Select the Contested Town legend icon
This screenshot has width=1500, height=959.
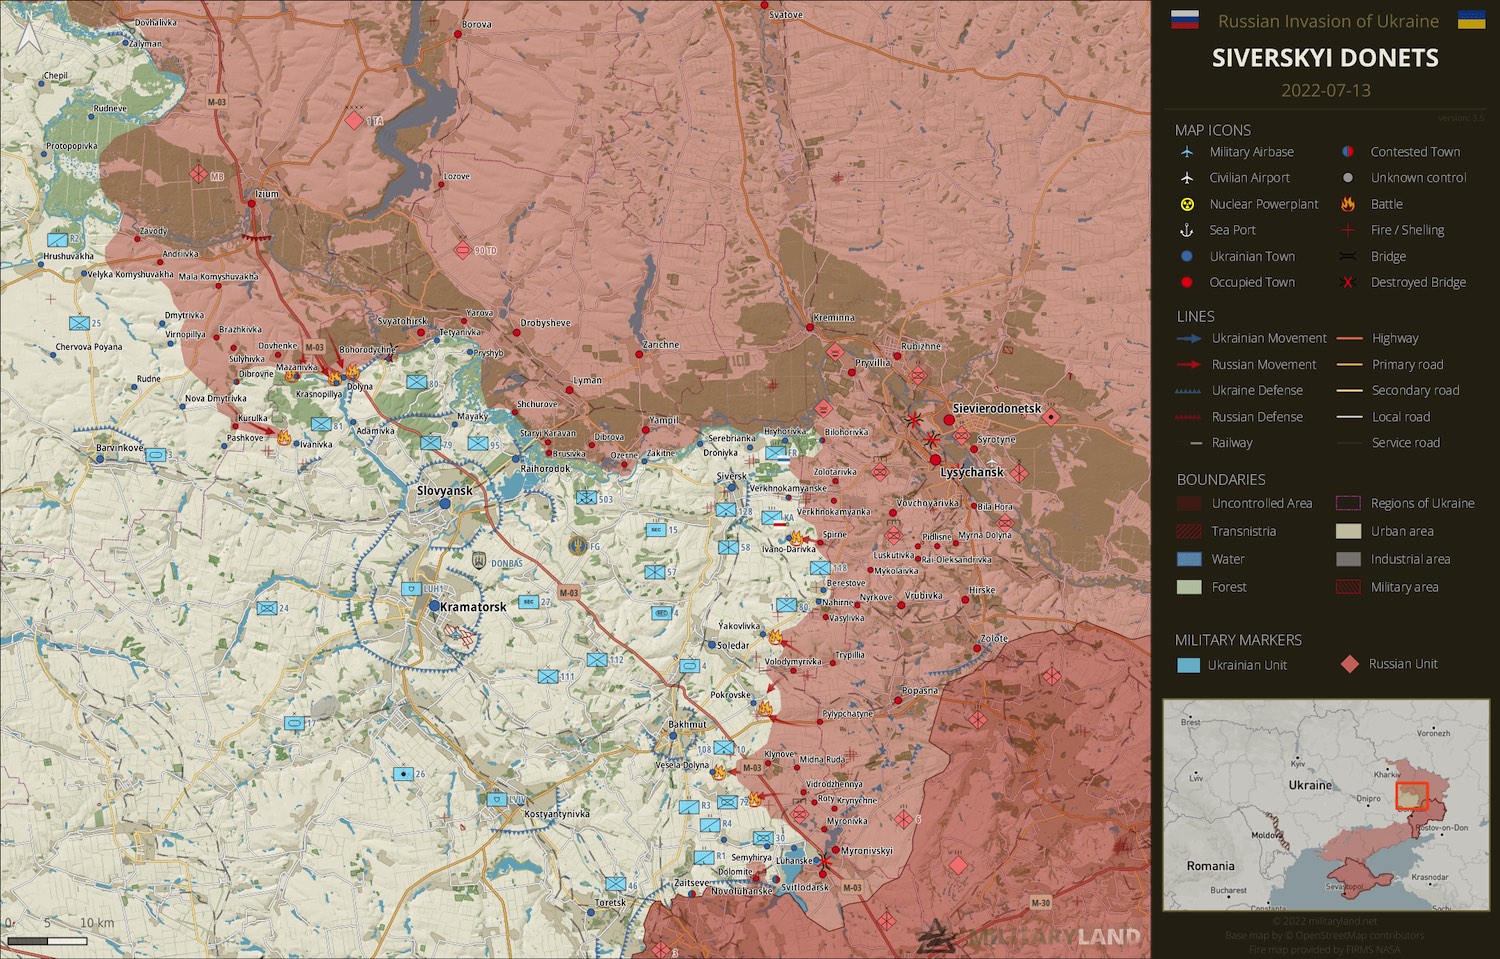click(1348, 152)
